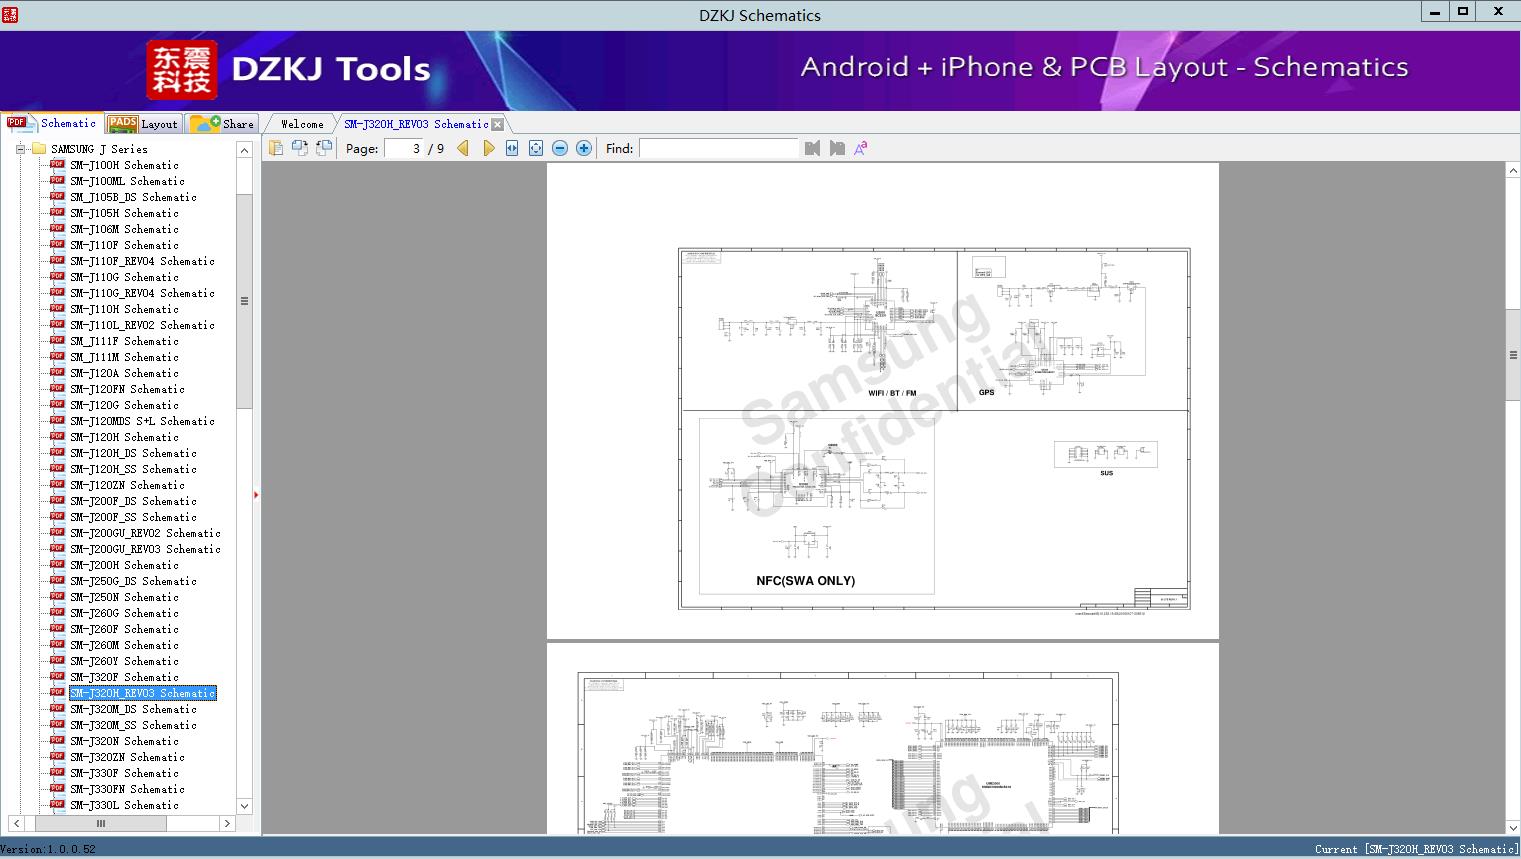Image resolution: width=1521 pixels, height=859 pixels.
Task: Click the find previous icon
Action: coord(812,148)
